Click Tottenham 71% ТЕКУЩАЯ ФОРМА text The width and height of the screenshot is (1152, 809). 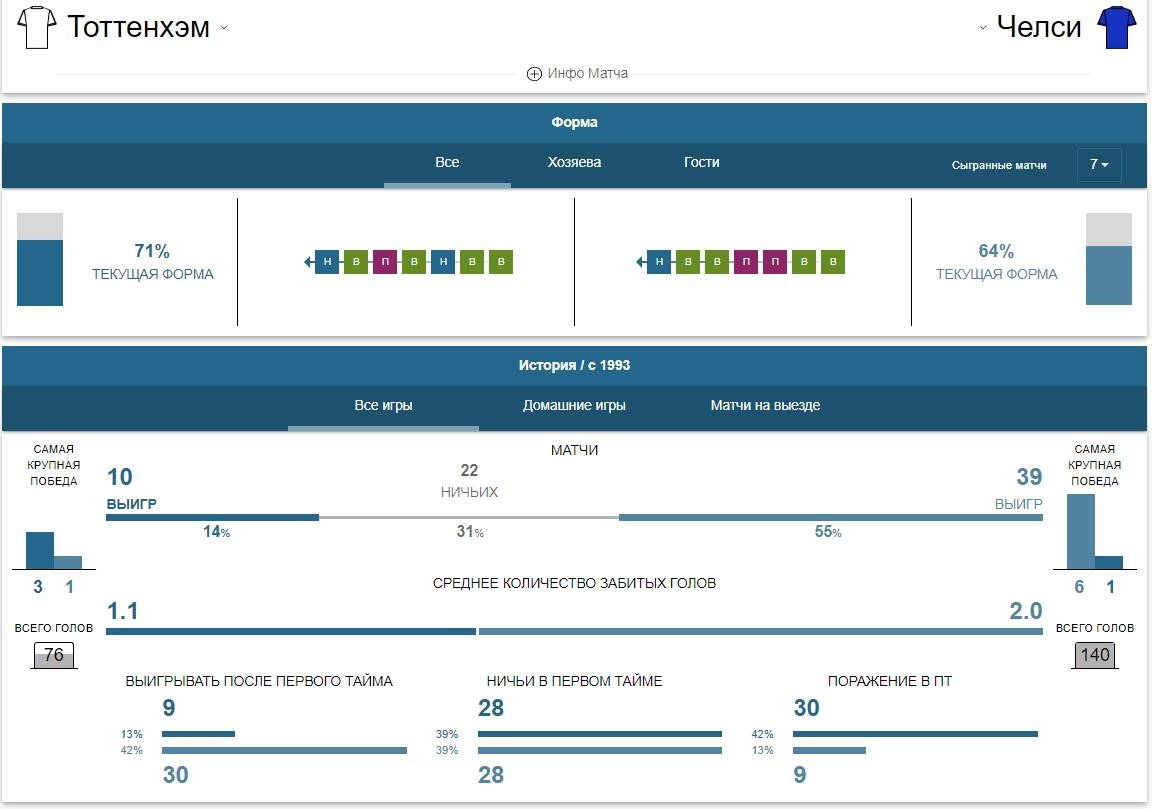click(152, 262)
